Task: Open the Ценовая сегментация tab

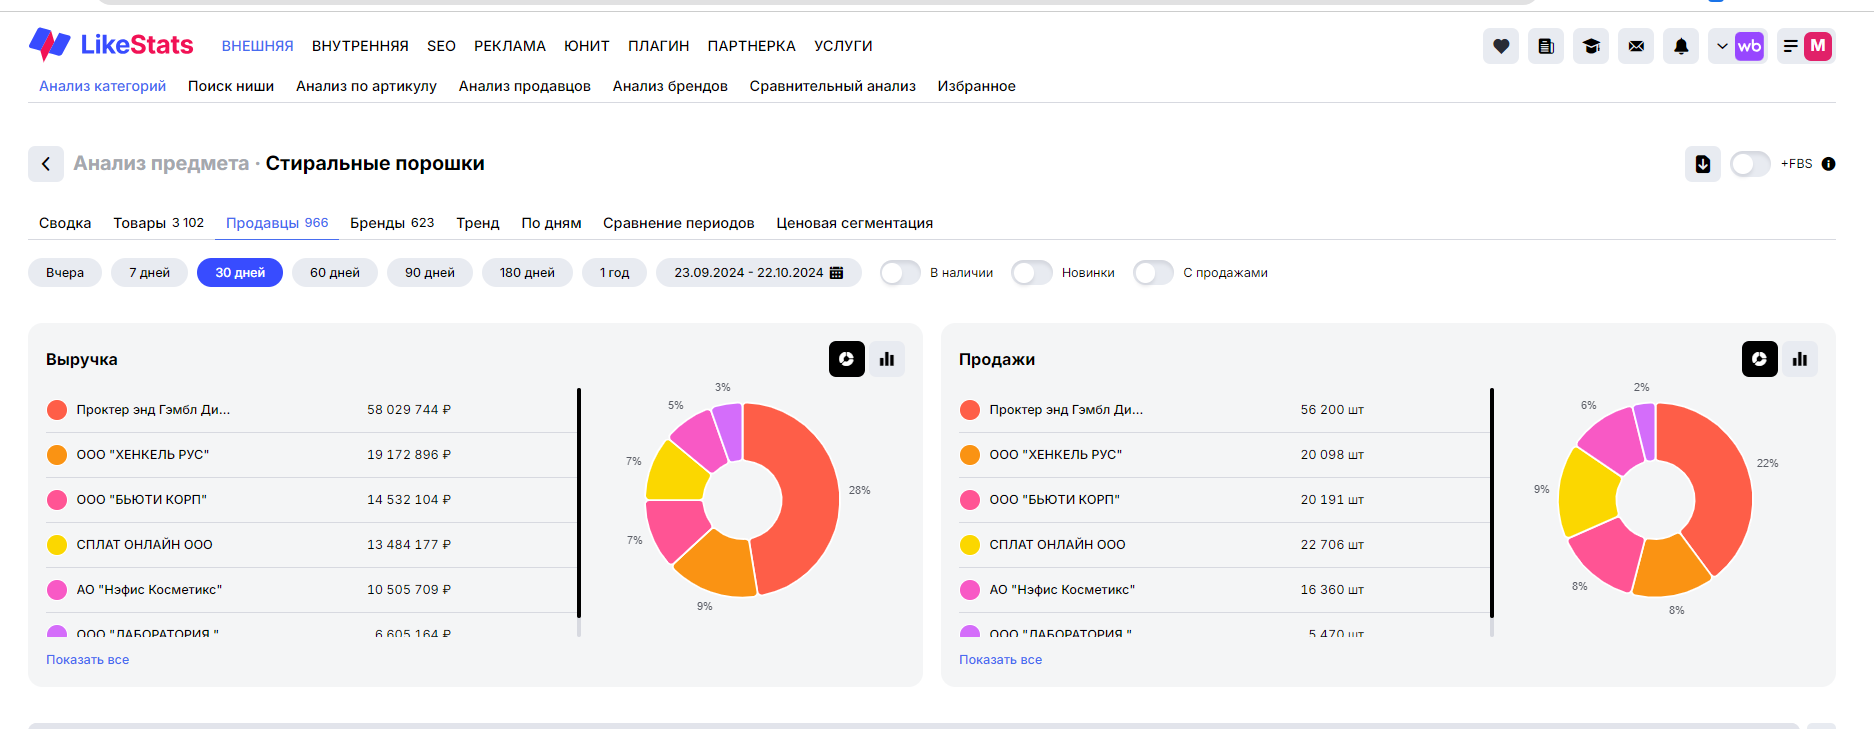Action: click(x=855, y=223)
